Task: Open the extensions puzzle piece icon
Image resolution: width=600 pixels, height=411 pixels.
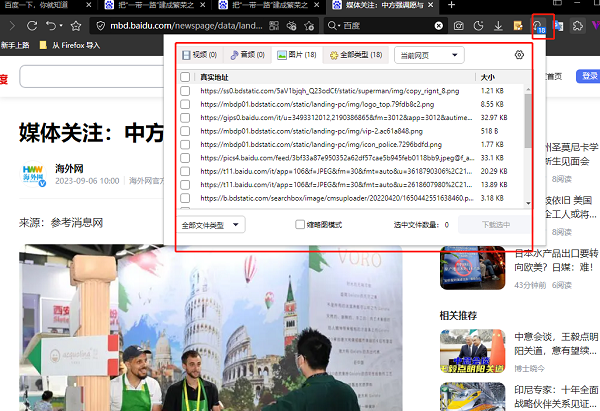Action: click(x=578, y=26)
